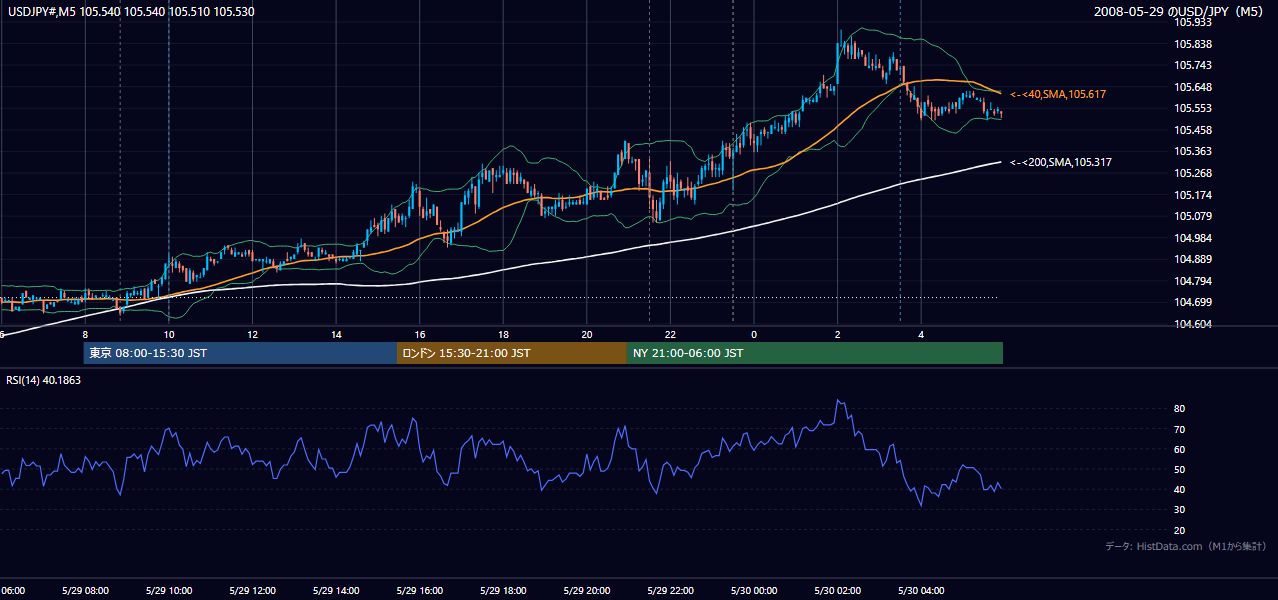Click the 5/29 20:00 date label

587,591
